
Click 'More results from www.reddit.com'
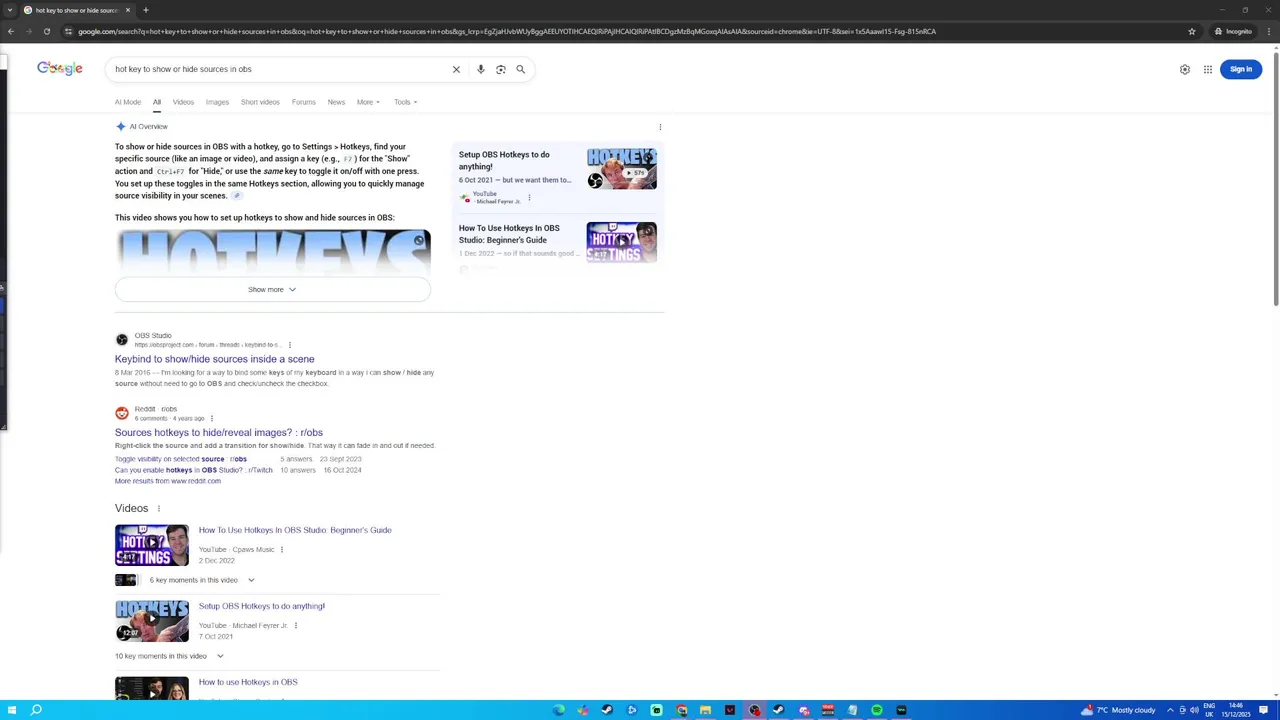pyautogui.click(x=168, y=481)
